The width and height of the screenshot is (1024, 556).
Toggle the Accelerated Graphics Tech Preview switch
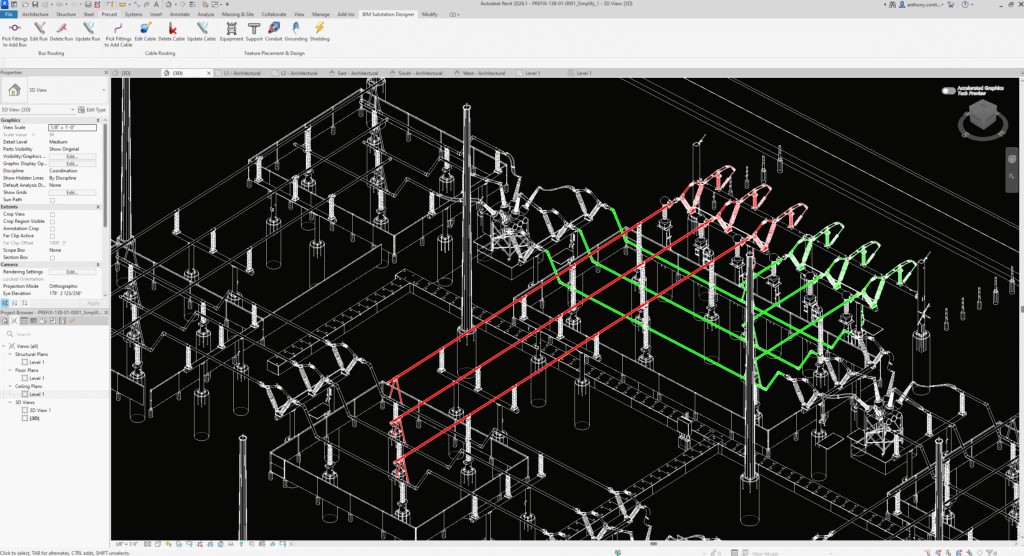949,91
